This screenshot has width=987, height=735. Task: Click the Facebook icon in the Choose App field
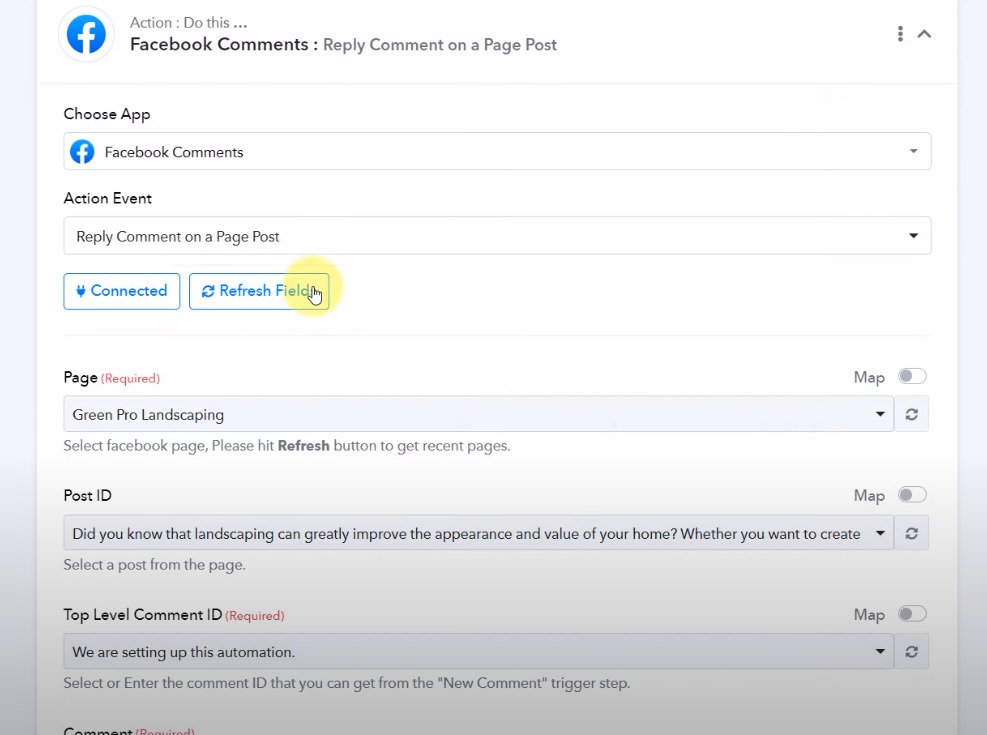coord(82,152)
